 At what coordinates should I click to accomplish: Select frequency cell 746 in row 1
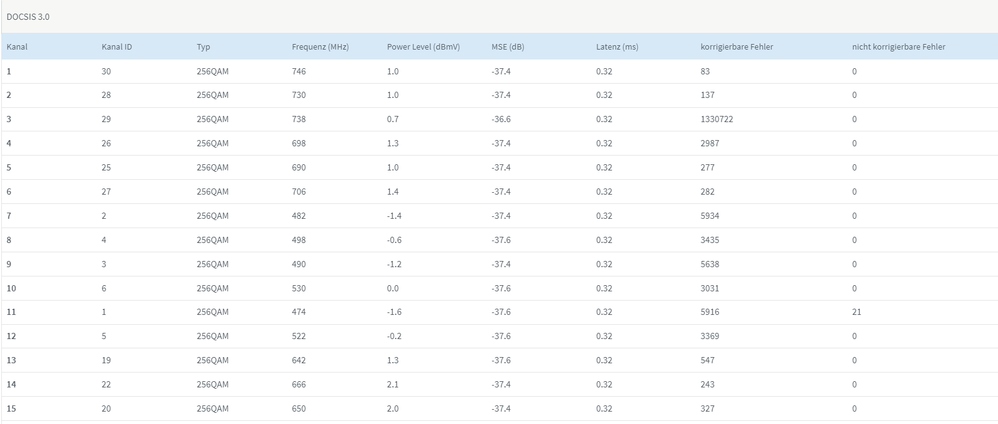coord(299,71)
